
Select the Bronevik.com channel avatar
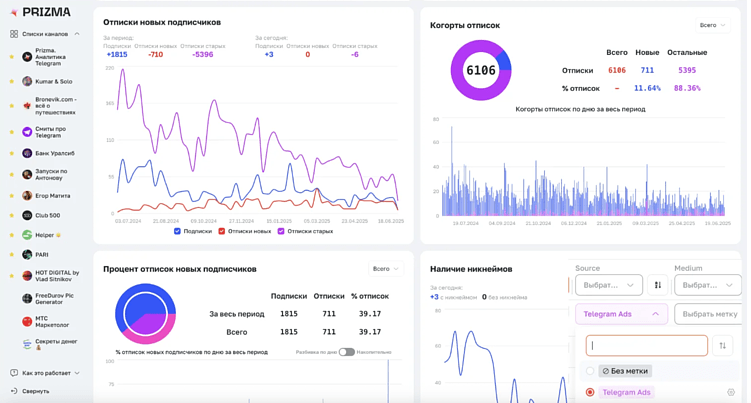click(27, 105)
